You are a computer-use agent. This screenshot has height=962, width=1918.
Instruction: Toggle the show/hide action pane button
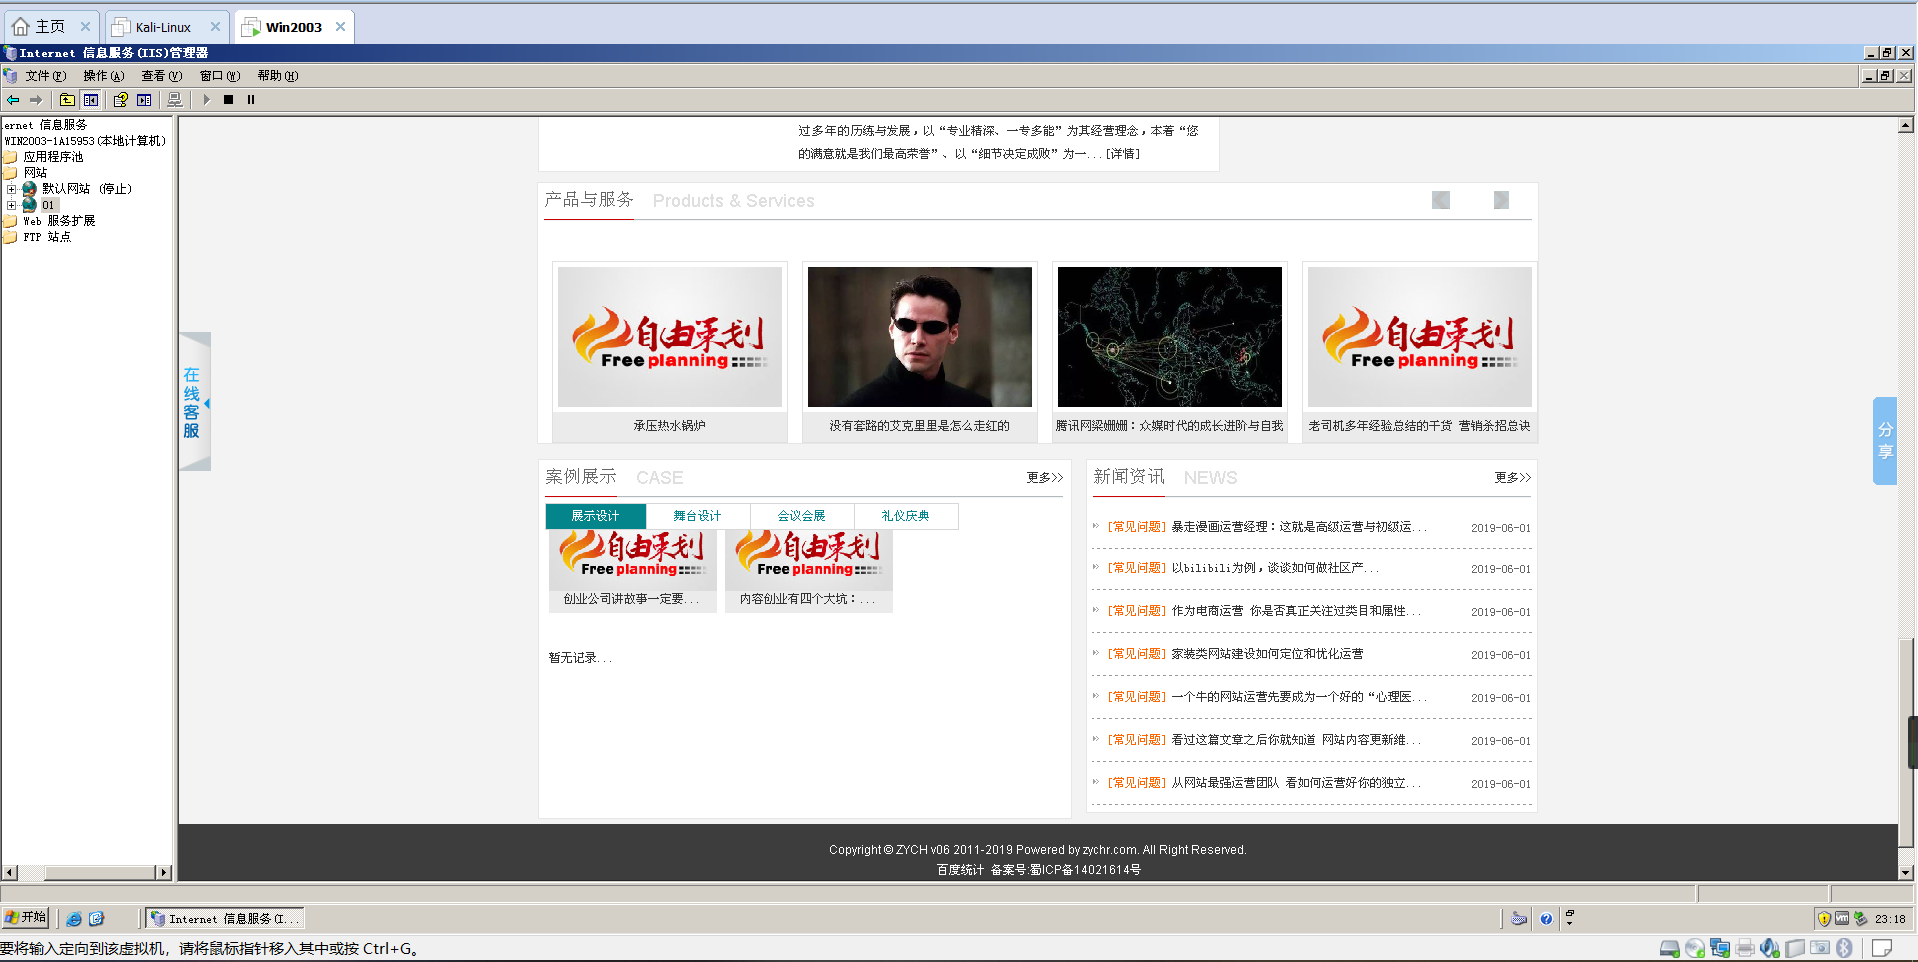coord(145,100)
